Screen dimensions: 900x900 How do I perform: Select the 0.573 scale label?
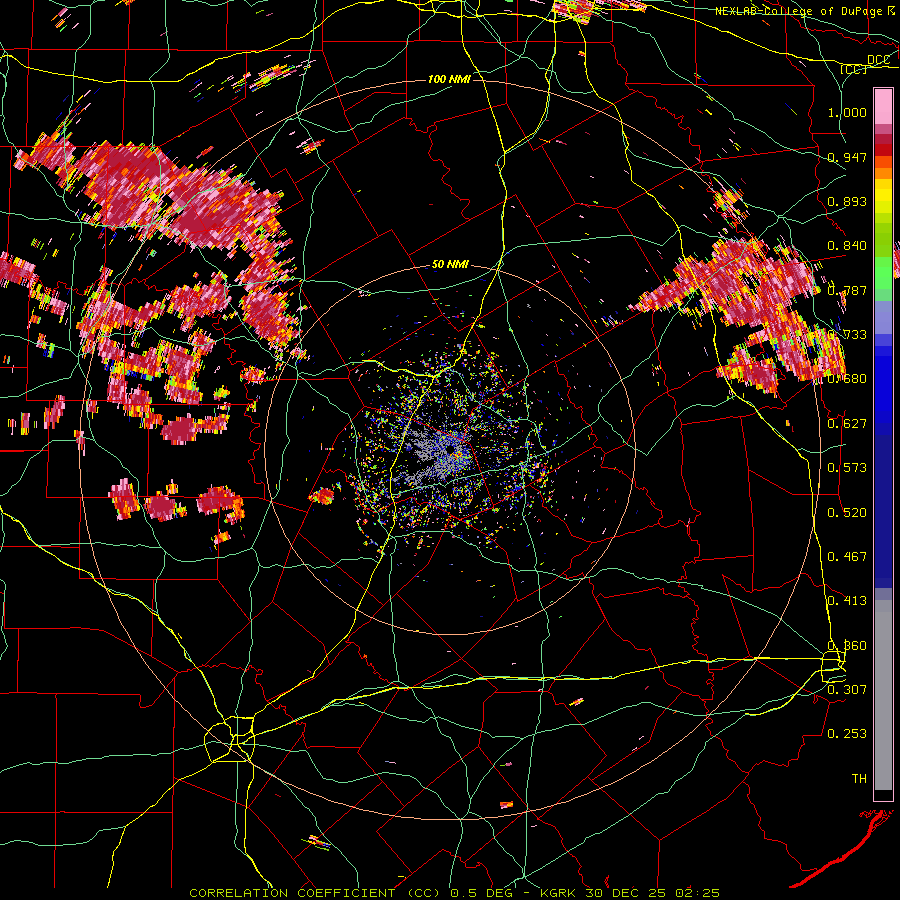pos(847,468)
